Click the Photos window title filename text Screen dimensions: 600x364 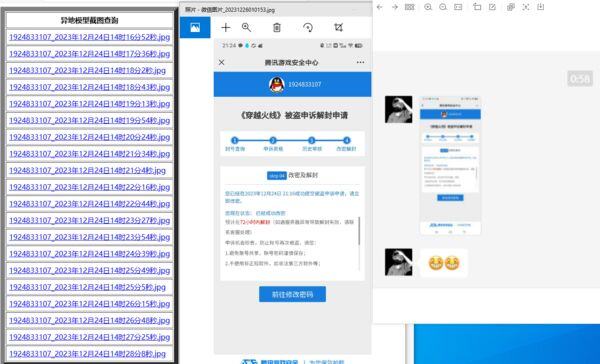pyautogui.click(x=230, y=10)
